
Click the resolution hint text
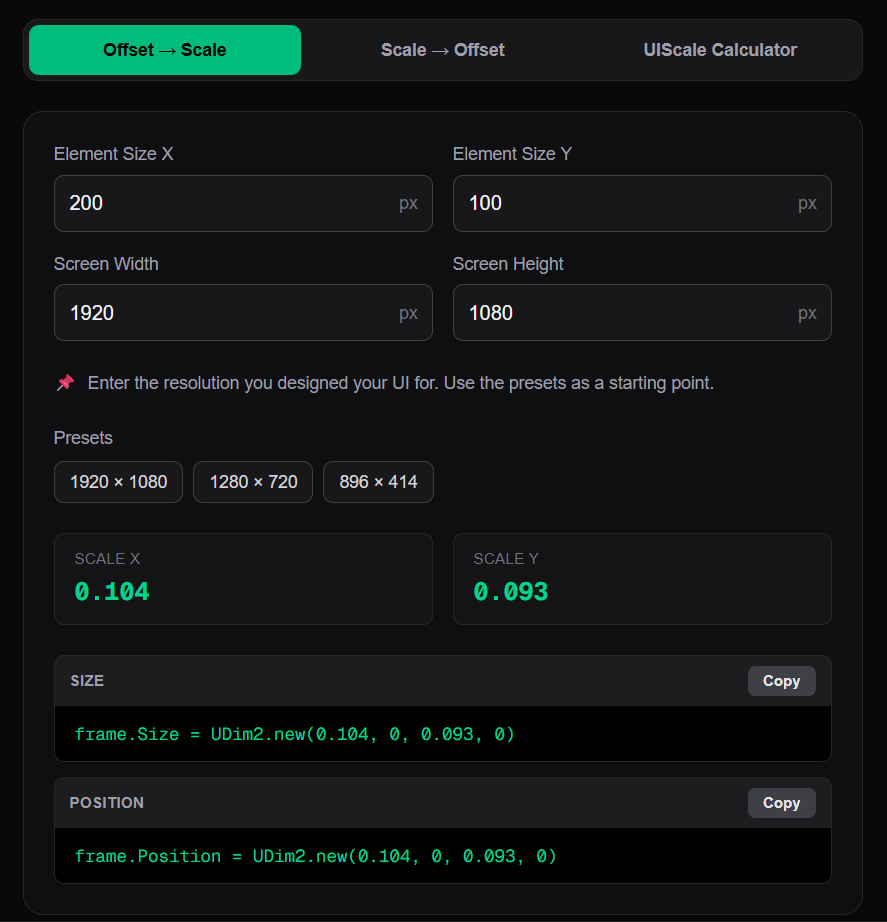tap(401, 383)
